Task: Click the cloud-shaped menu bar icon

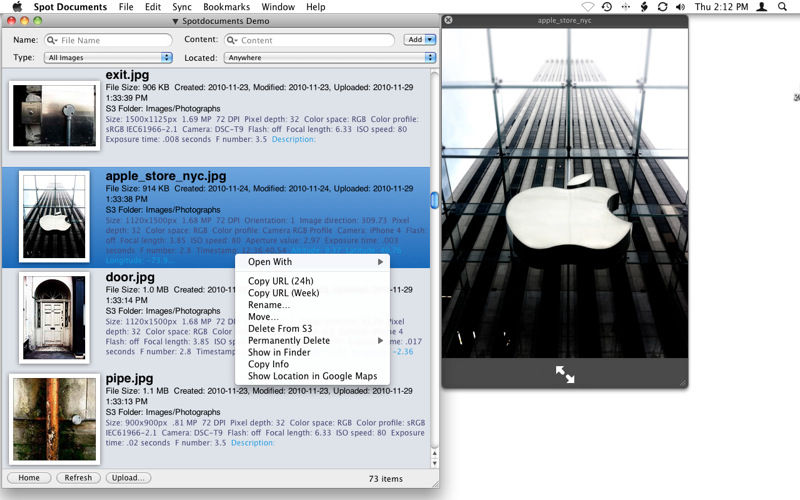Action: pyautogui.click(x=588, y=7)
